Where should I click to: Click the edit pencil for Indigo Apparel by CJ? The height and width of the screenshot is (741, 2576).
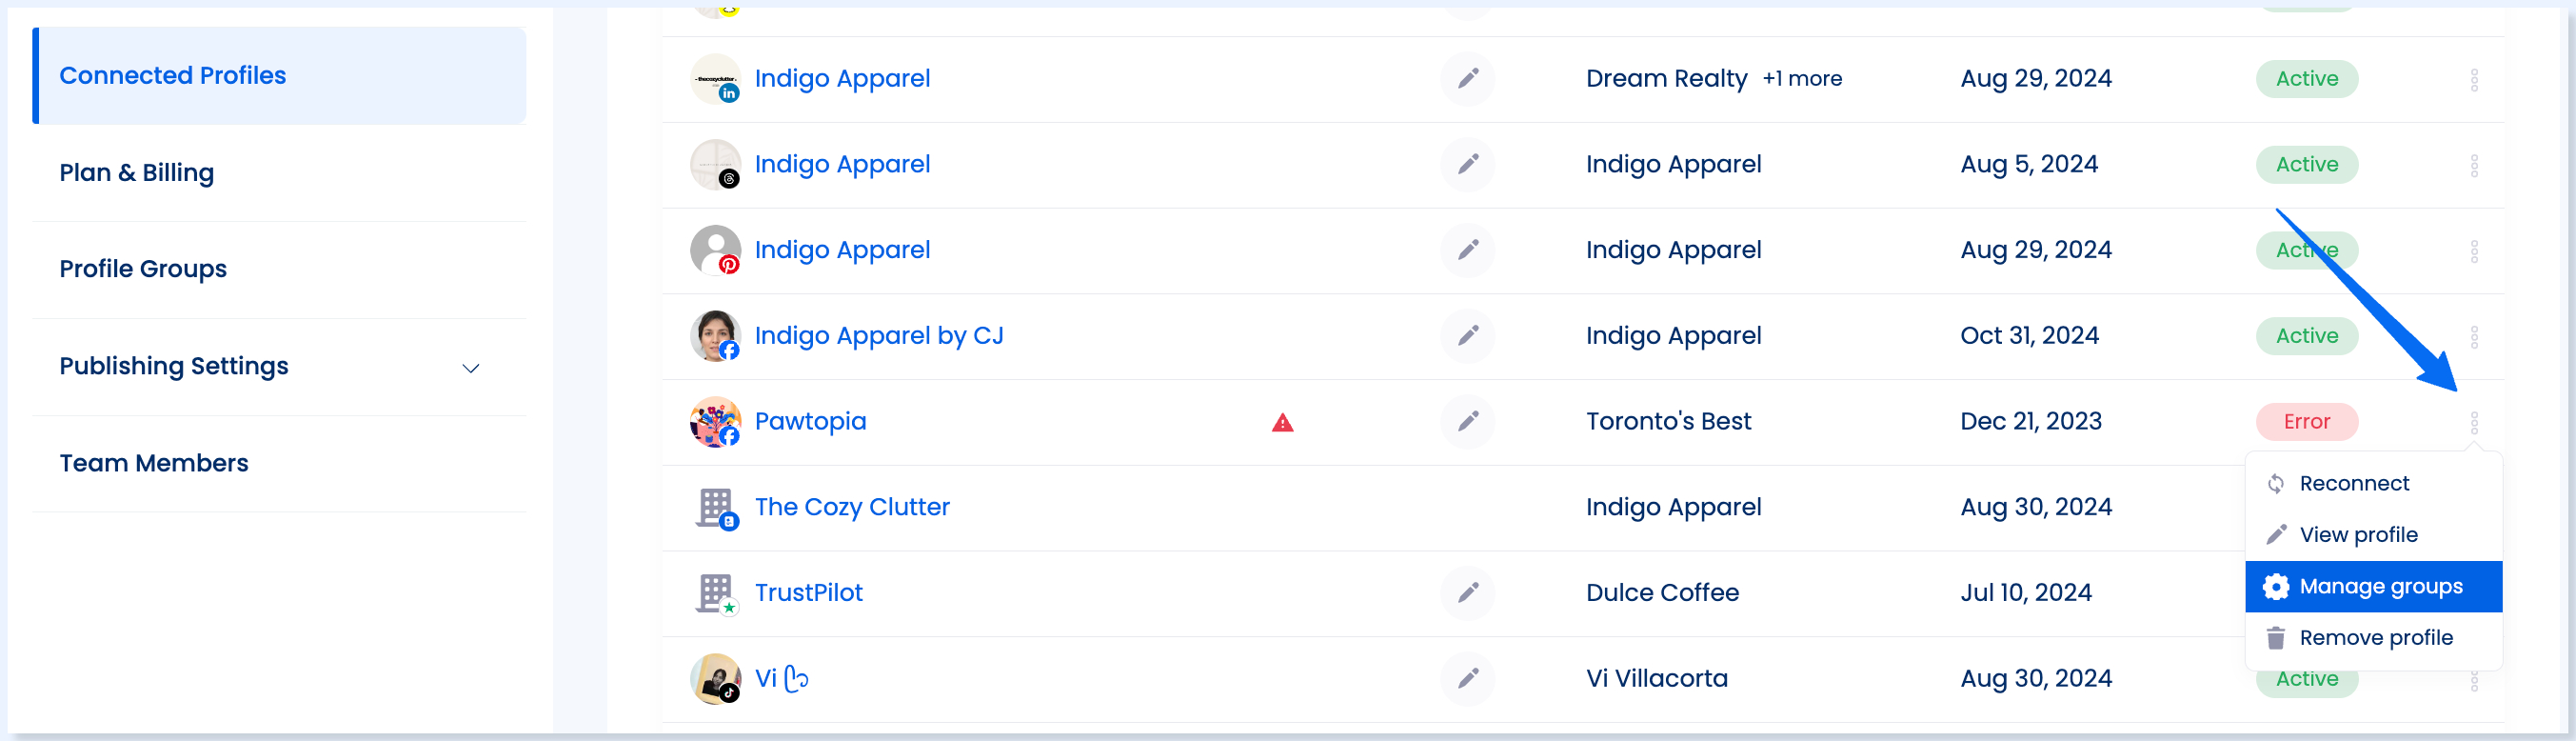coord(1467,336)
